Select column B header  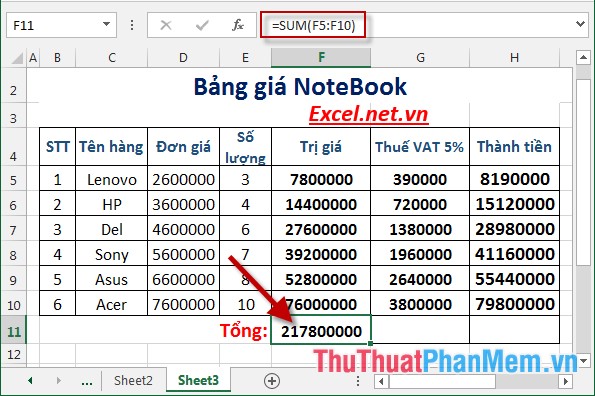click(57, 58)
